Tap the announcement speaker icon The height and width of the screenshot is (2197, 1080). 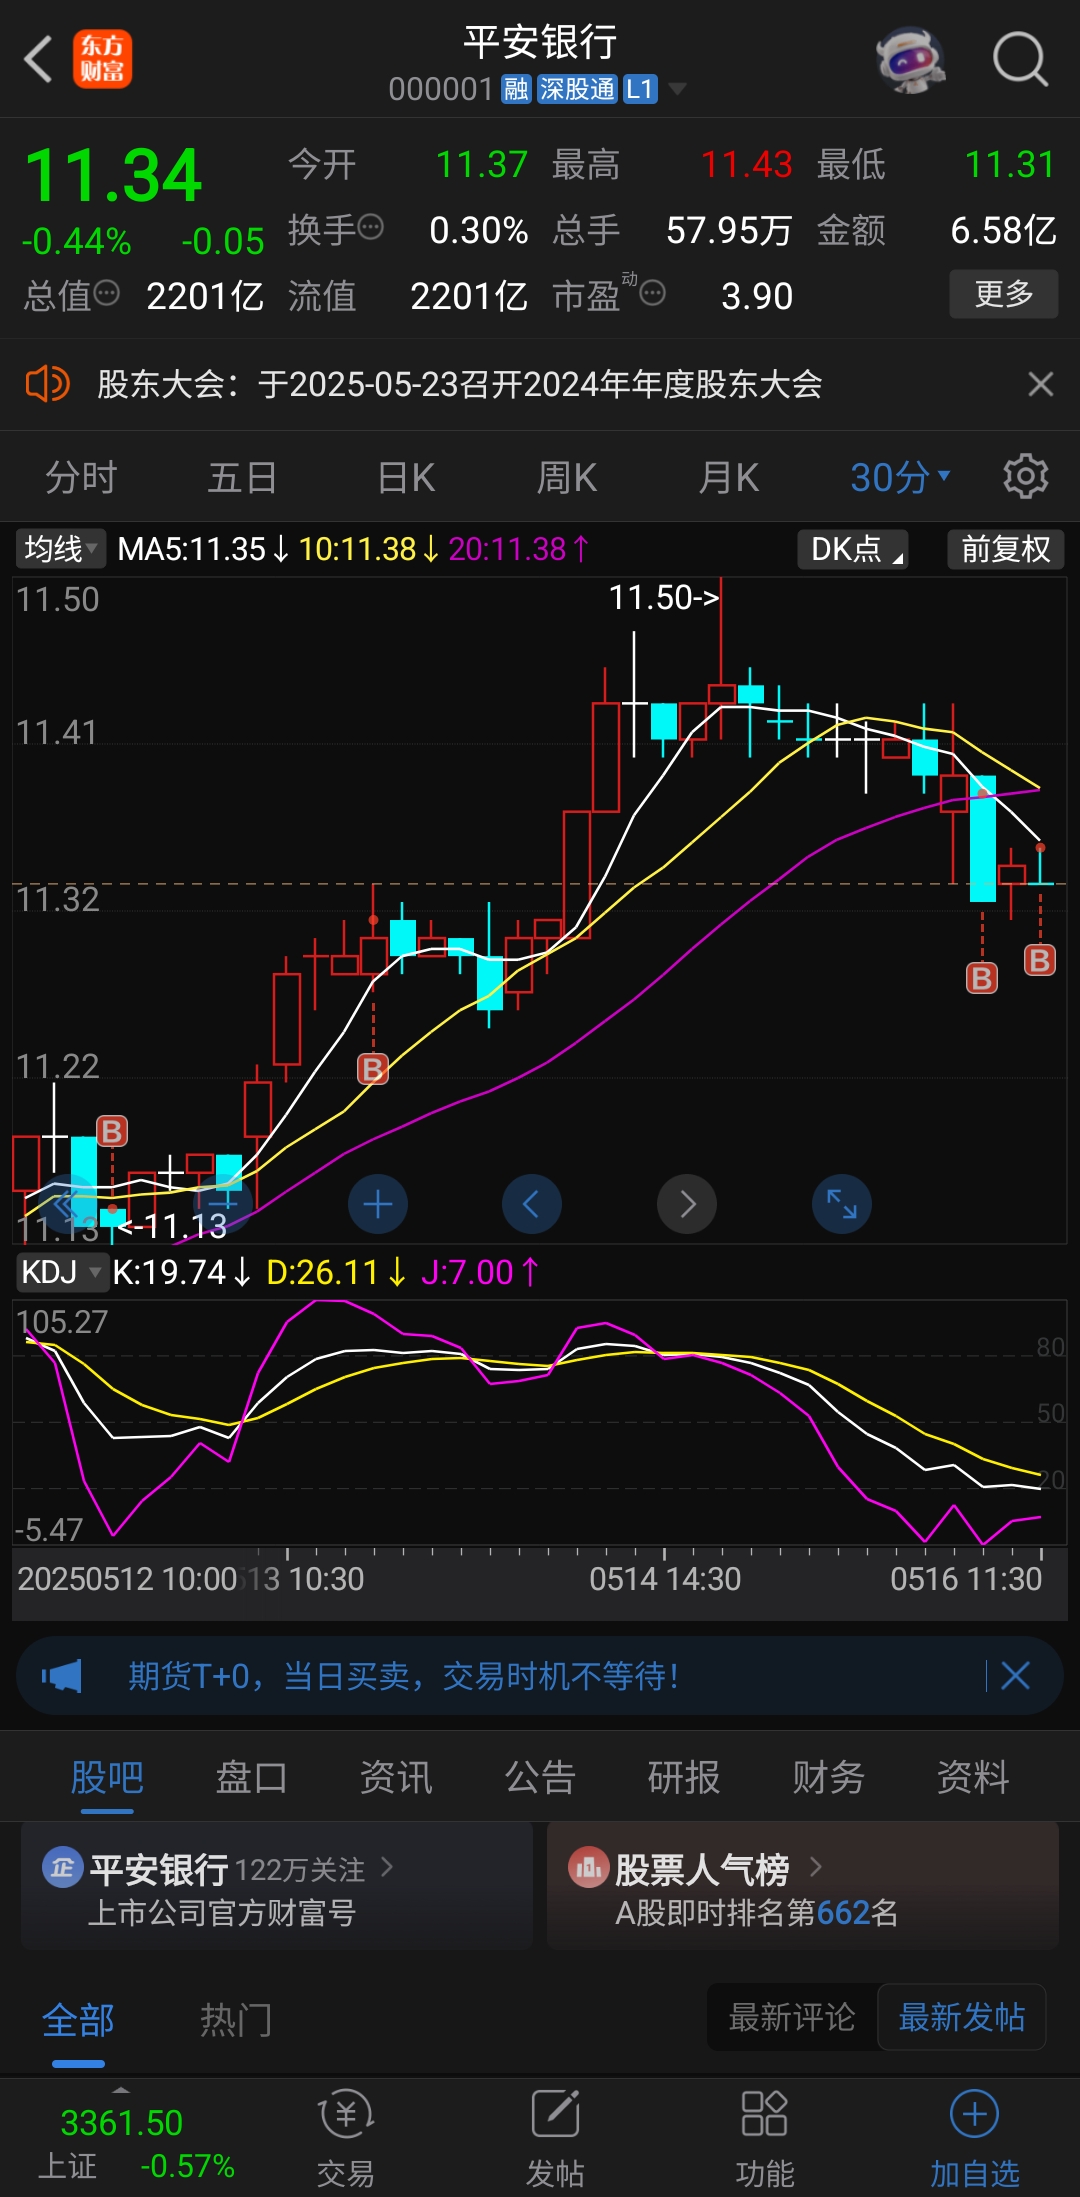pos(47,384)
